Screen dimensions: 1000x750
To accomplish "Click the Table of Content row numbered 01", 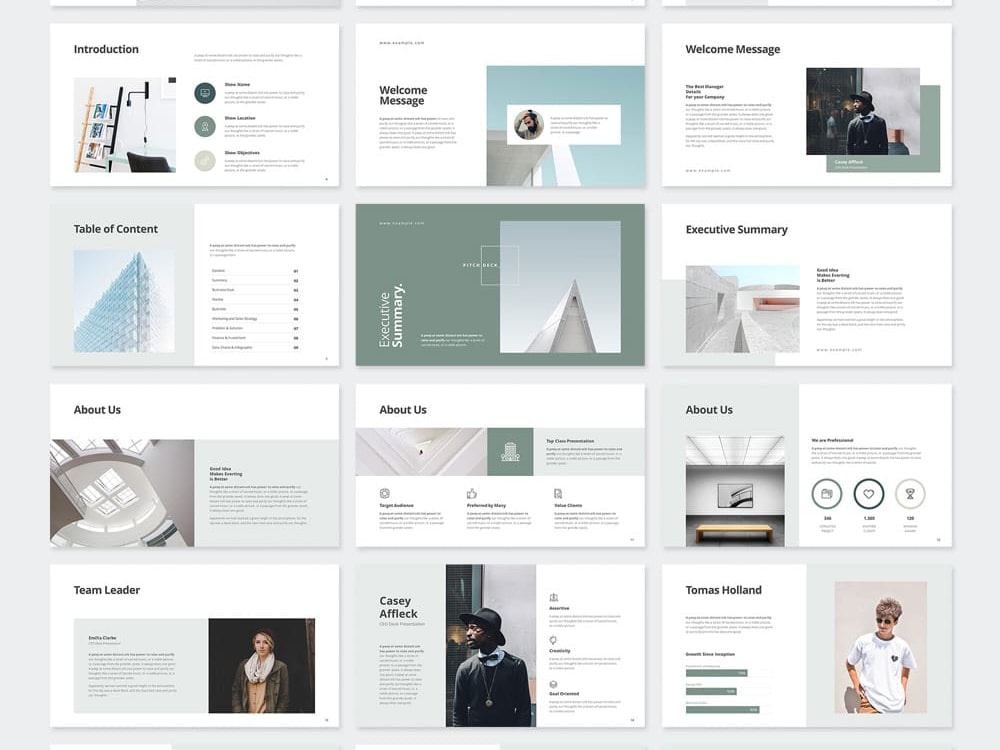I will coord(254,270).
